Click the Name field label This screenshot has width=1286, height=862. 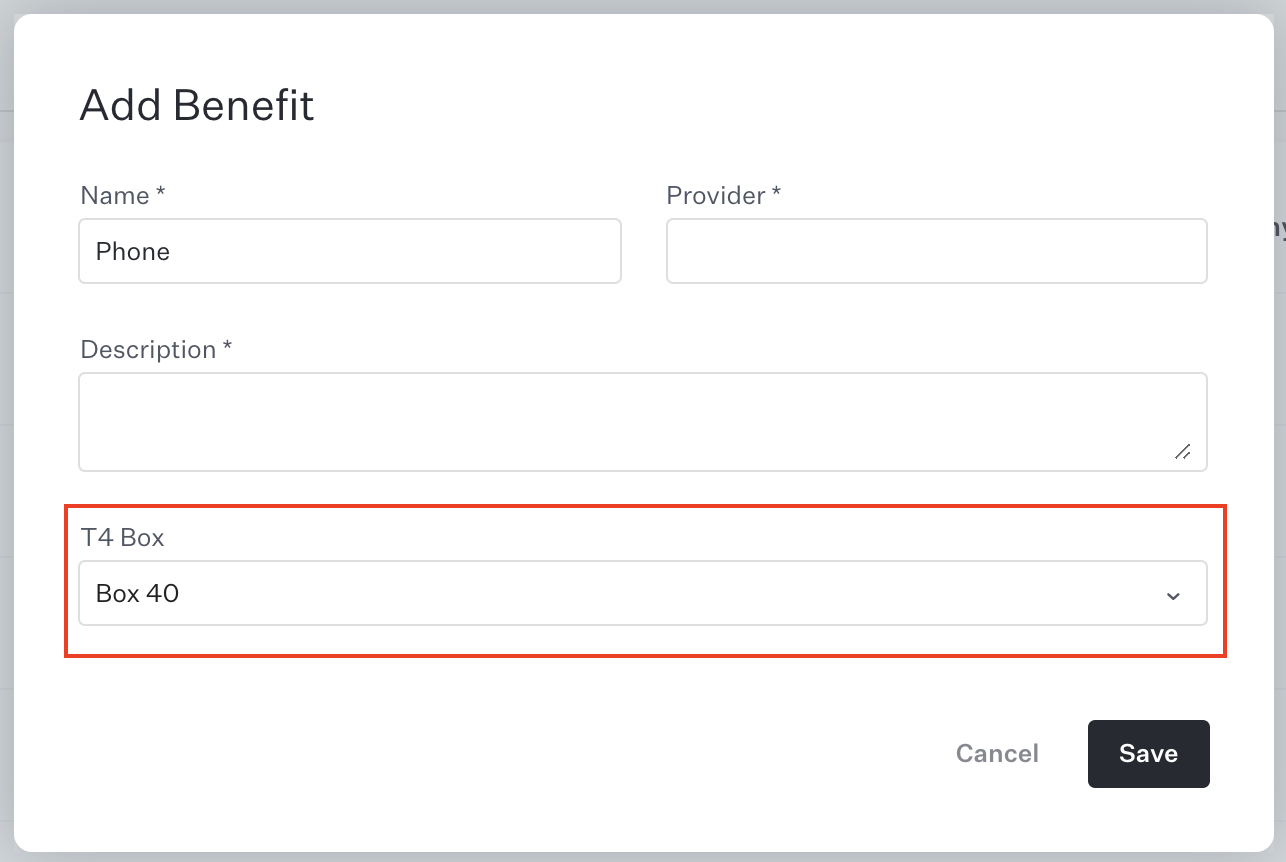(x=115, y=195)
